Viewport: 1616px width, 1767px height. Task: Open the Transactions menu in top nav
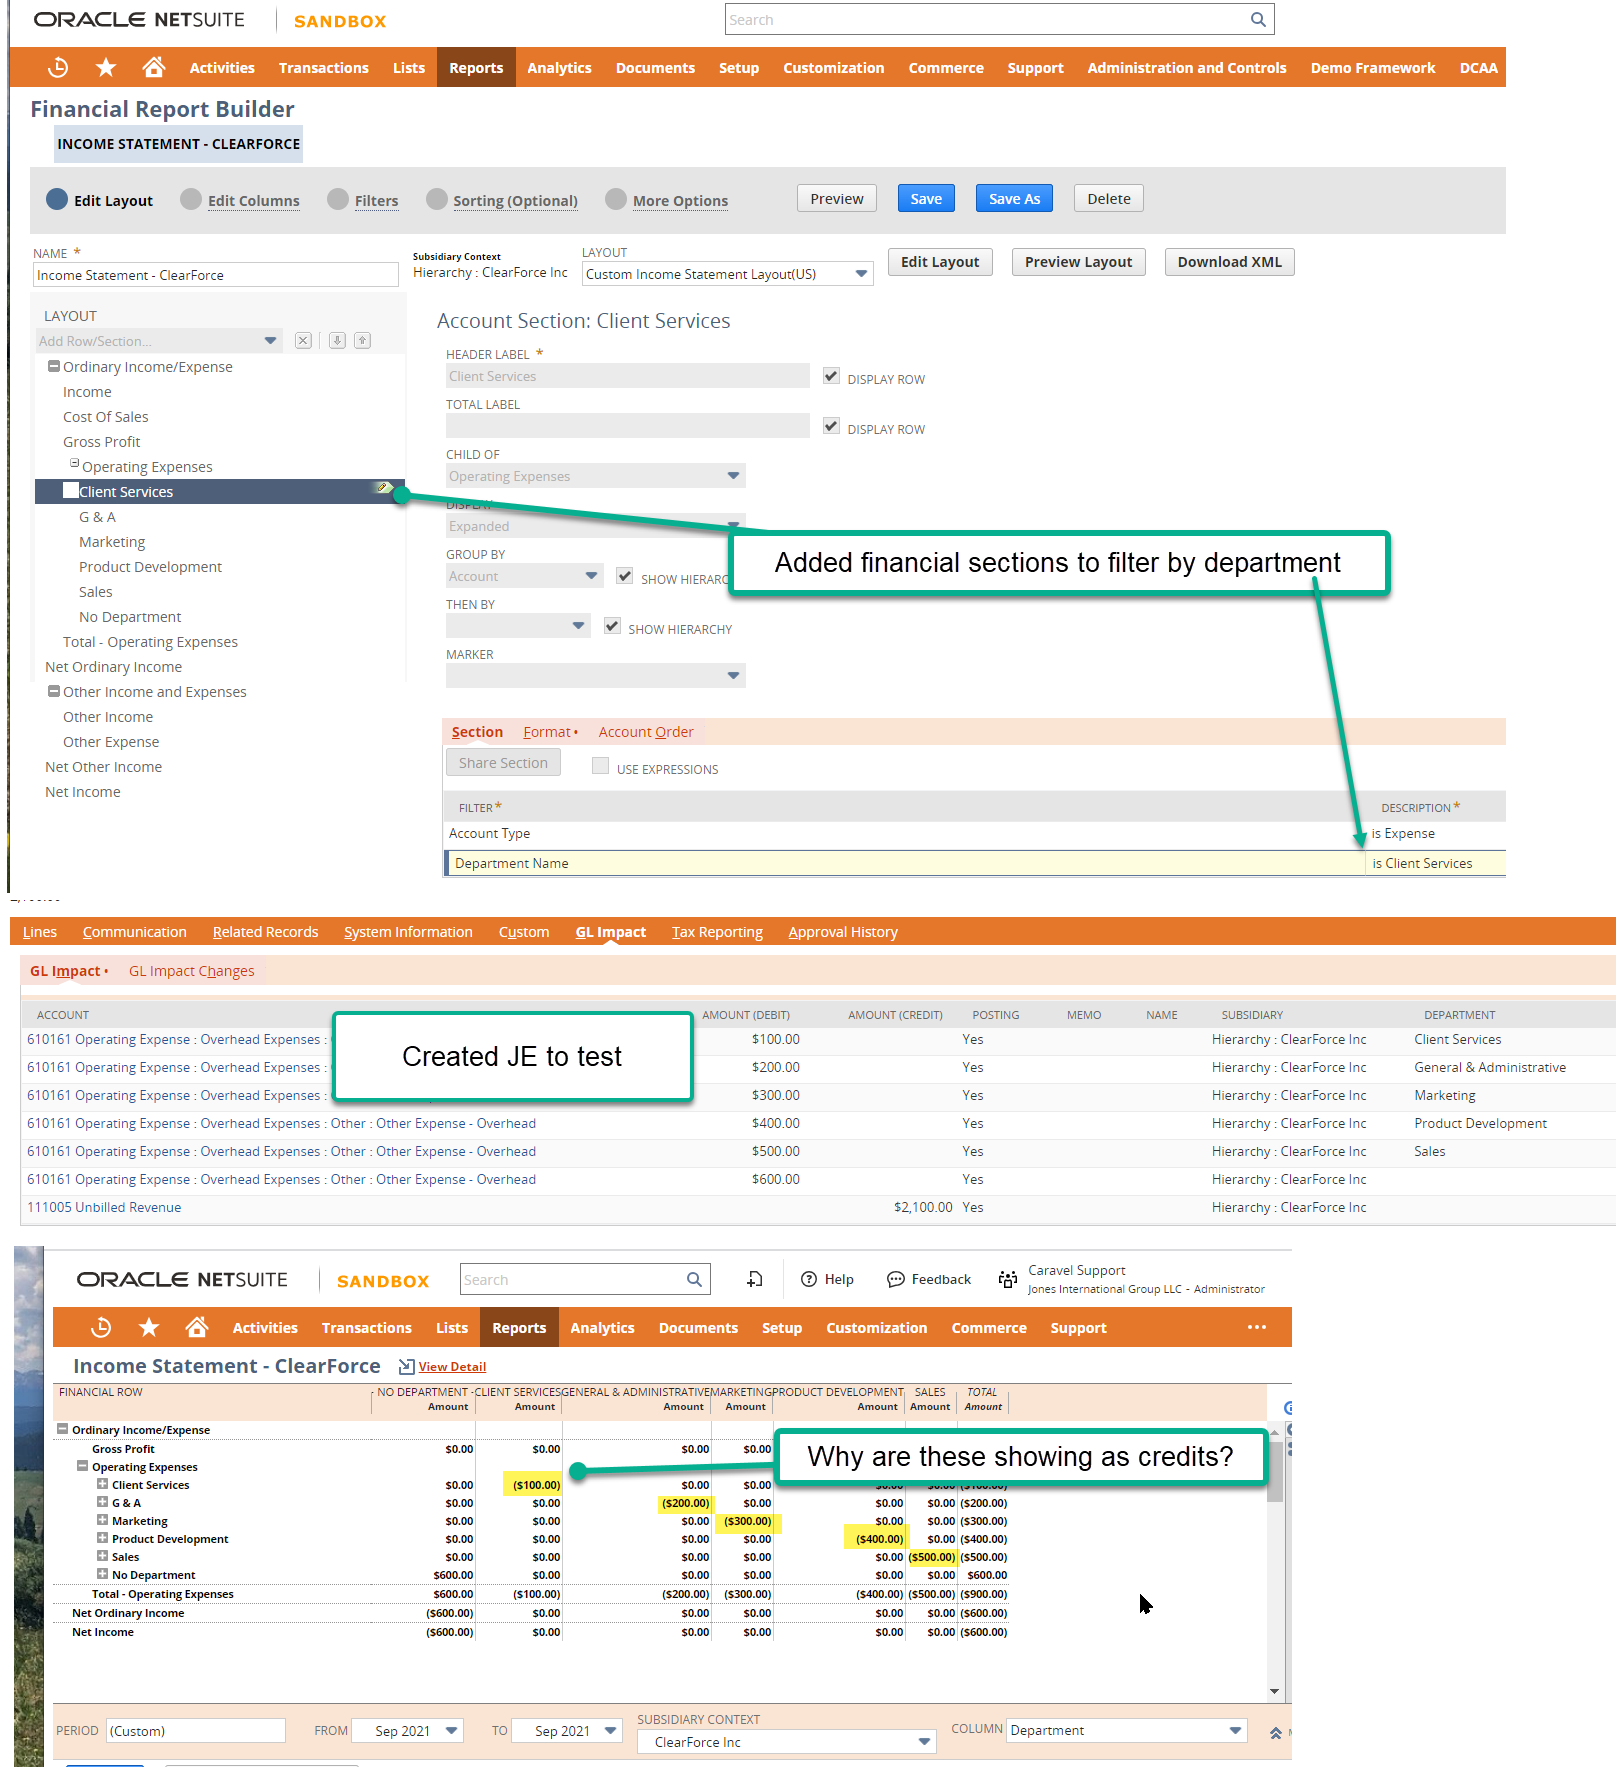324,68
